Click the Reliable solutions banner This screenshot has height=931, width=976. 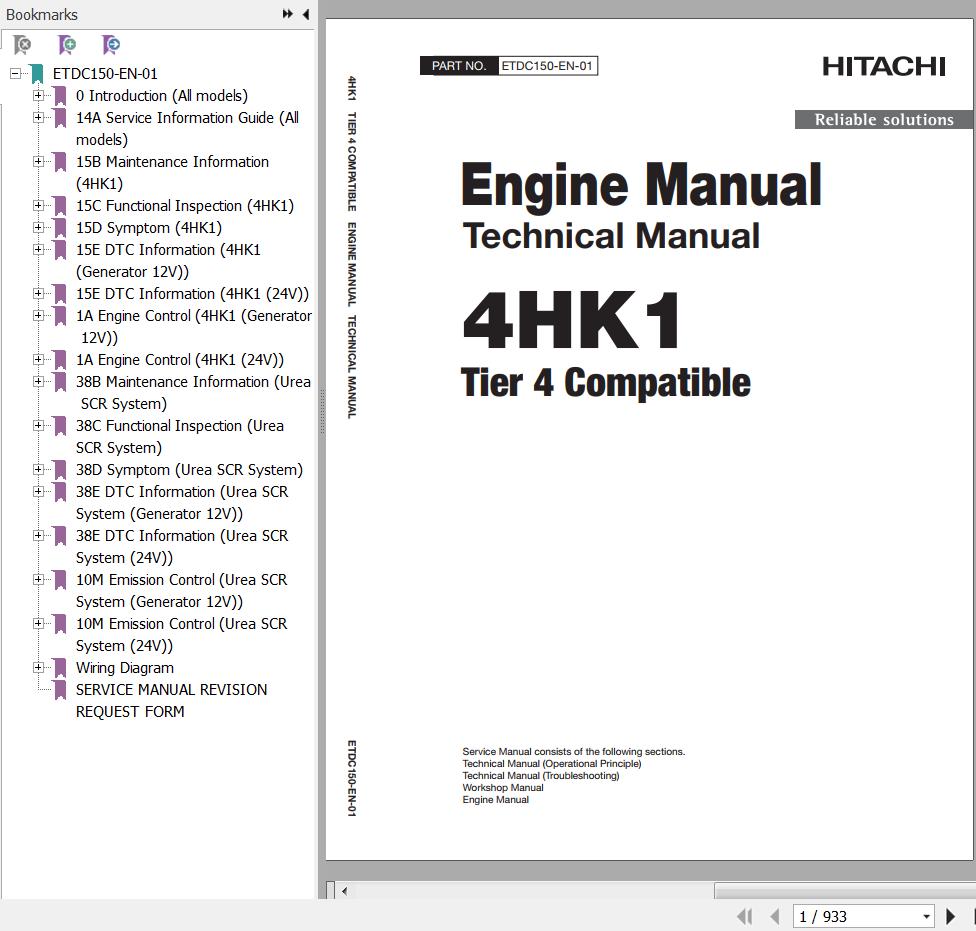click(x=884, y=119)
